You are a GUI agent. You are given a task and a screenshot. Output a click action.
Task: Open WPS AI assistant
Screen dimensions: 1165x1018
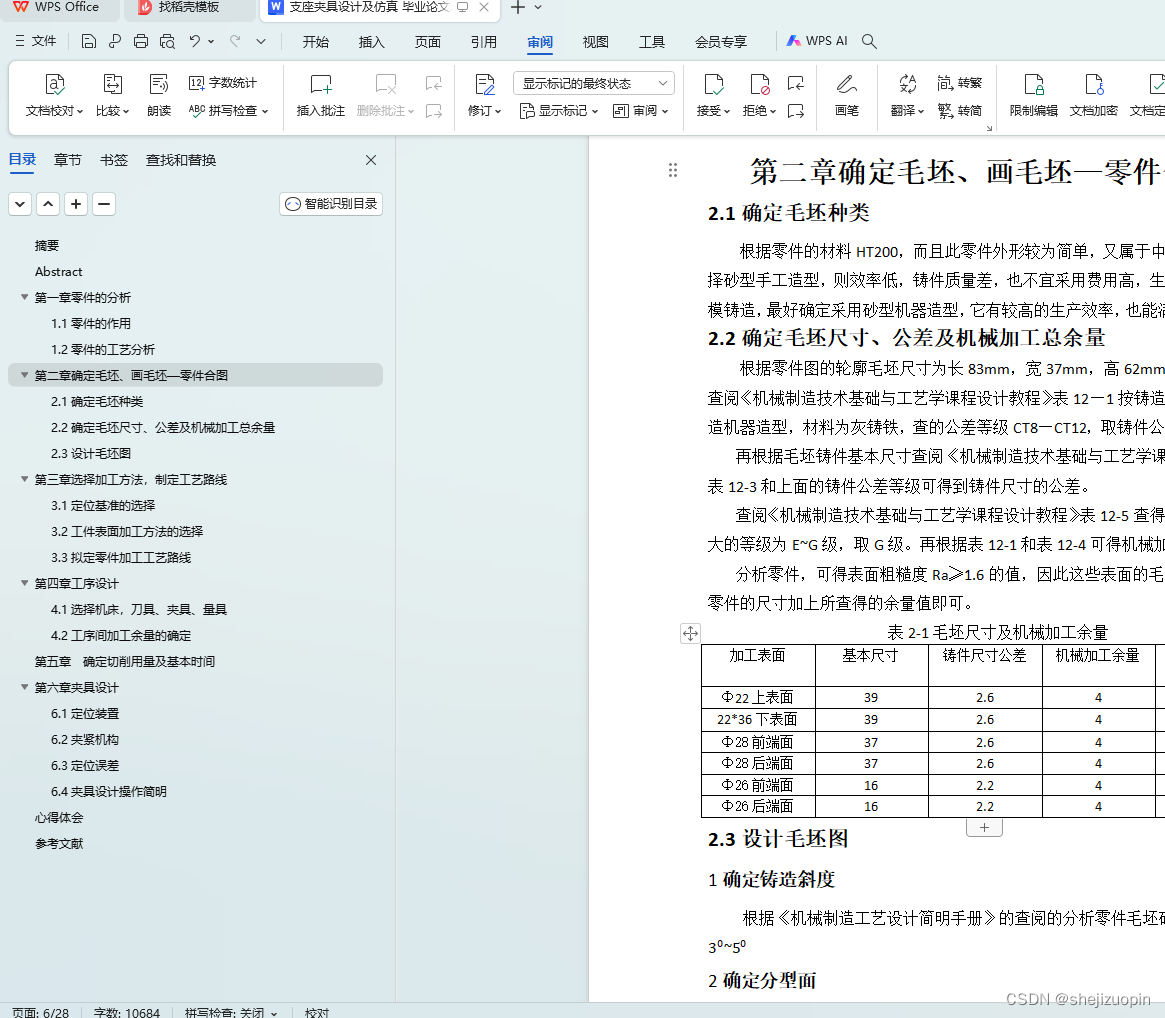pyautogui.click(x=817, y=41)
